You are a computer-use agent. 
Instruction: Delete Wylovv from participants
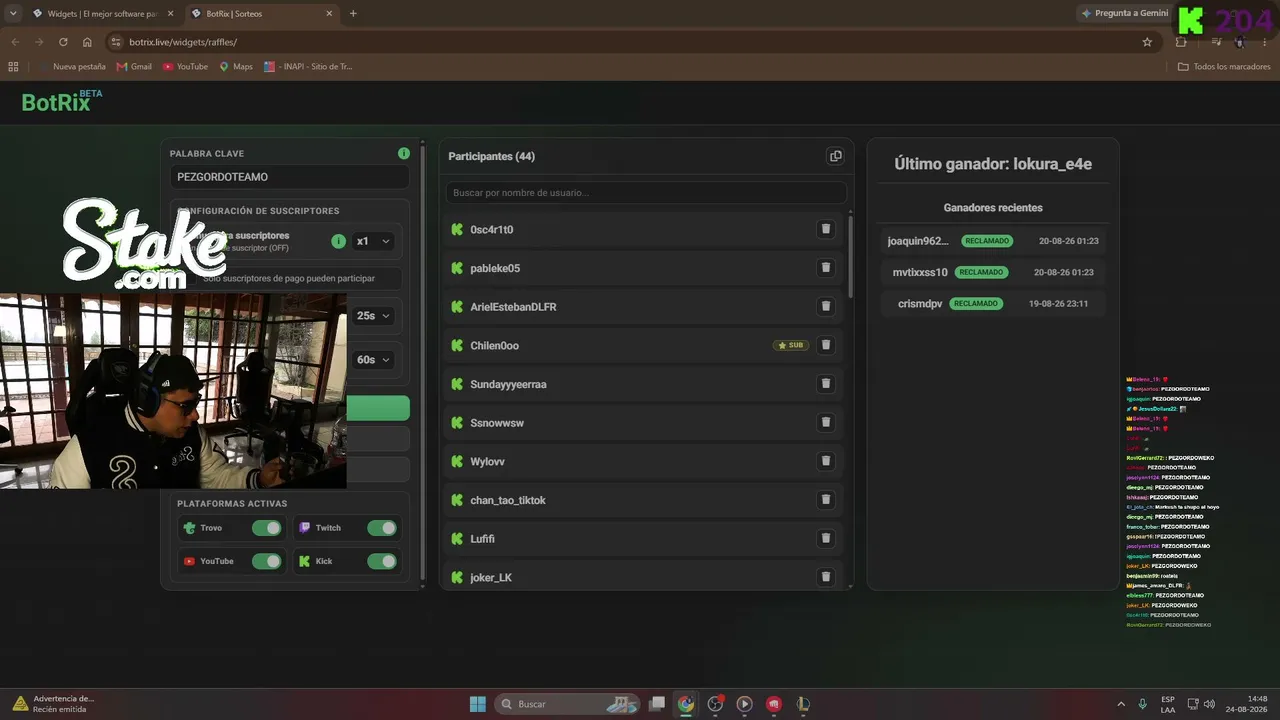click(x=826, y=461)
